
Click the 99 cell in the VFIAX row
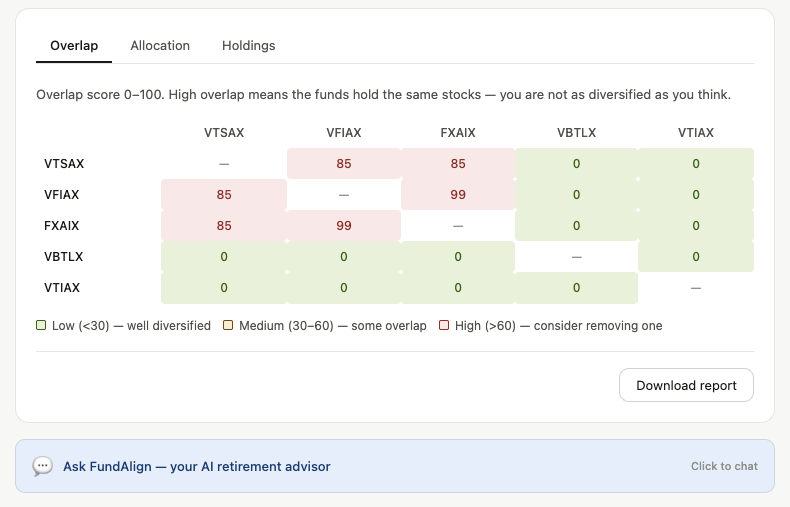coord(457,195)
